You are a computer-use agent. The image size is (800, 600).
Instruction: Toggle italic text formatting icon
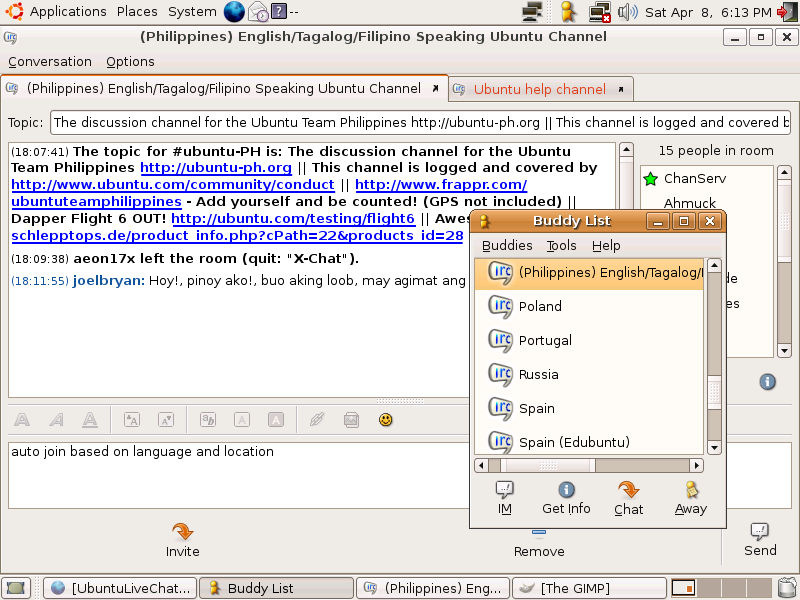(56, 420)
